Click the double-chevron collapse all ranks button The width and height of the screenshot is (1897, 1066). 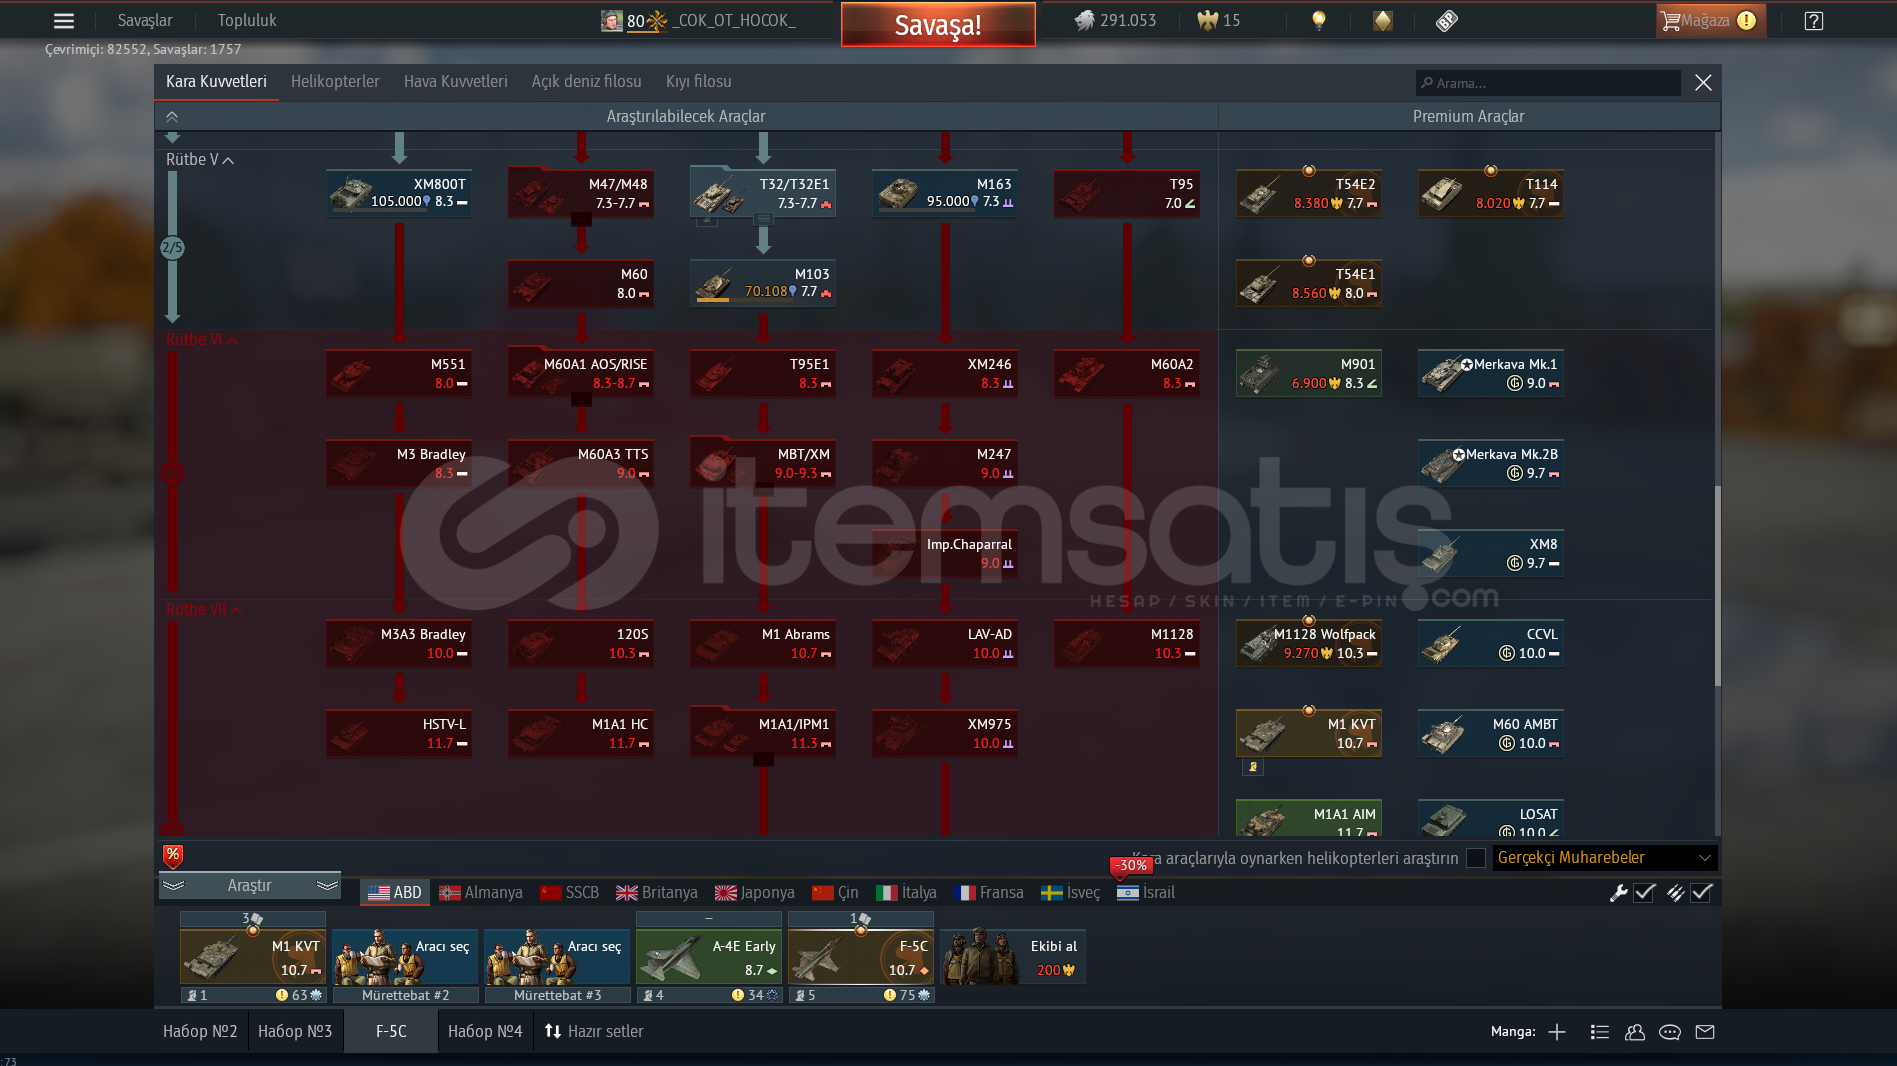pyautogui.click(x=172, y=117)
